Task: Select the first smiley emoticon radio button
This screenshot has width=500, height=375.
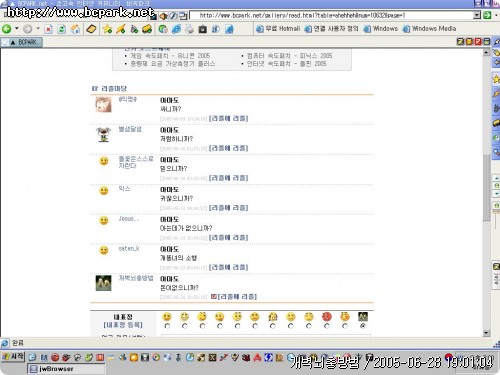Action: tap(167, 326)
